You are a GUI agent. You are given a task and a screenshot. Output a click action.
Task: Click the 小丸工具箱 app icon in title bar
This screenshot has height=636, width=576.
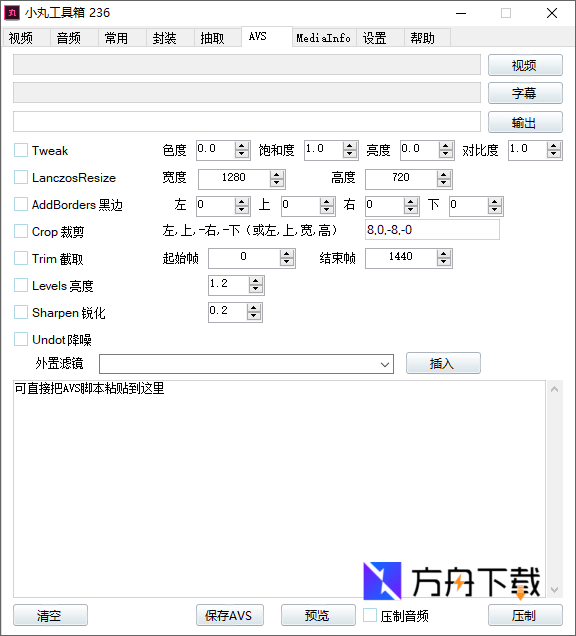(x=12, y=13)
